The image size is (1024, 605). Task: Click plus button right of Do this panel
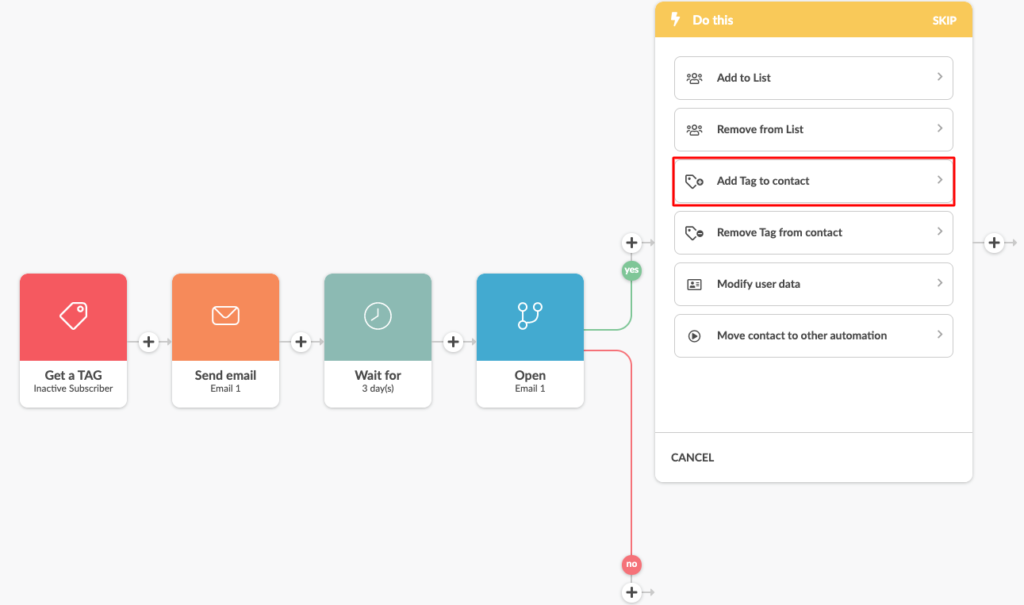[x=994, y=243]
